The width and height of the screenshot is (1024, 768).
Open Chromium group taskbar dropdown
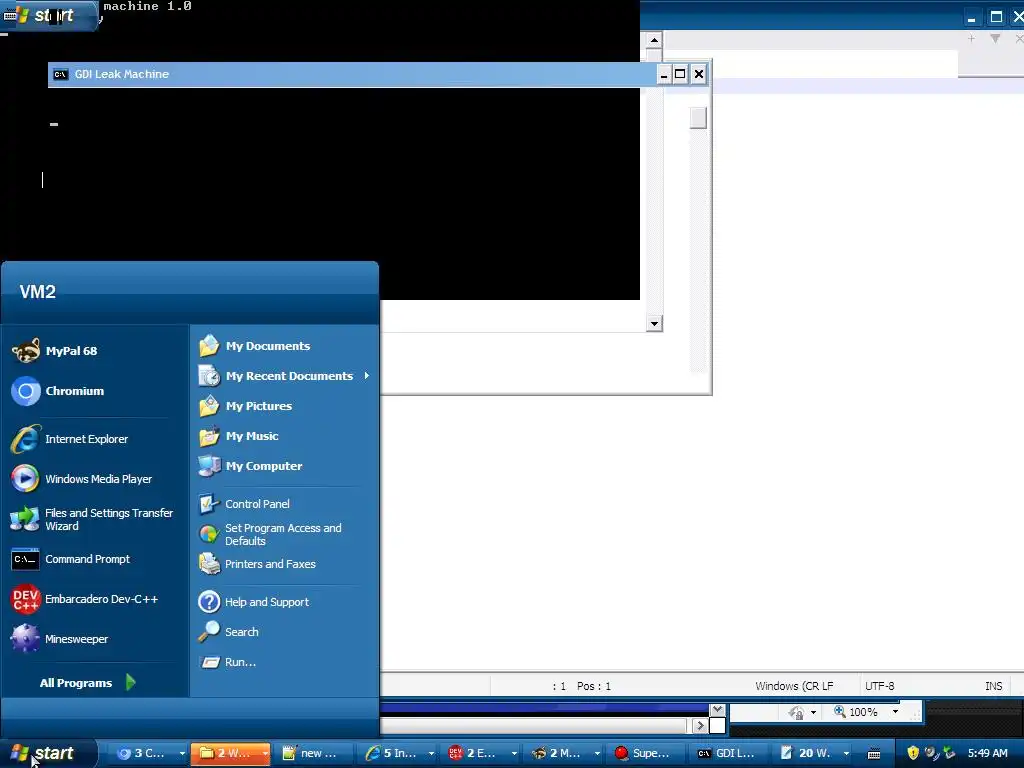tap(182, 753)
